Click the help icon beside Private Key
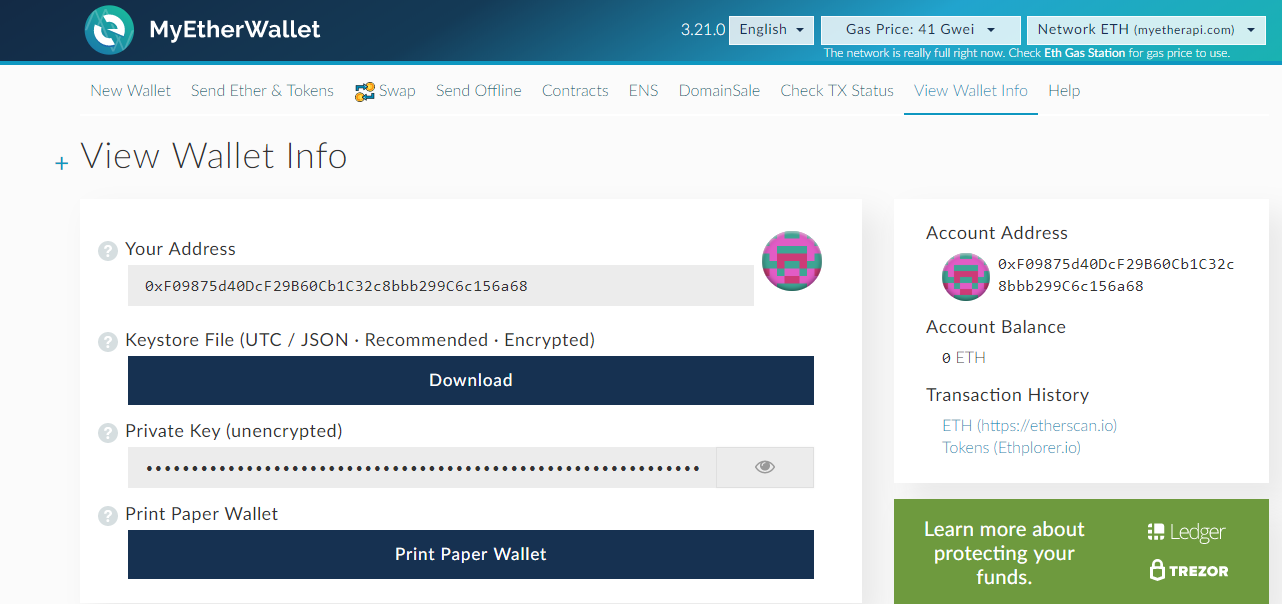This screenshot has width=1282, height=604. (x=108, y=433)
